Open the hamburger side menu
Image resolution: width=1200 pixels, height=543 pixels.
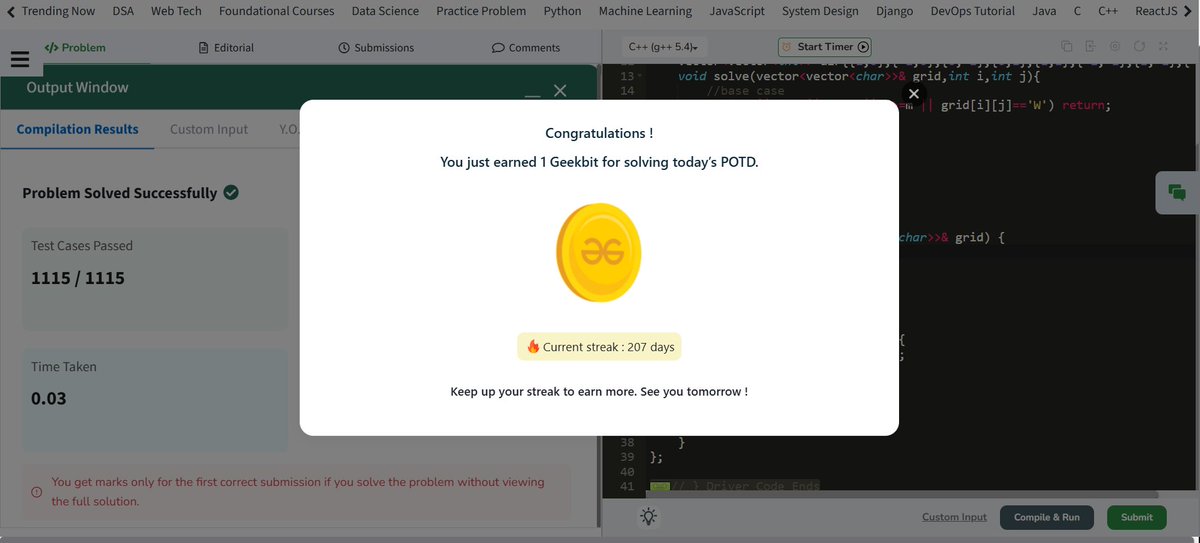click(x=20, y=58)
